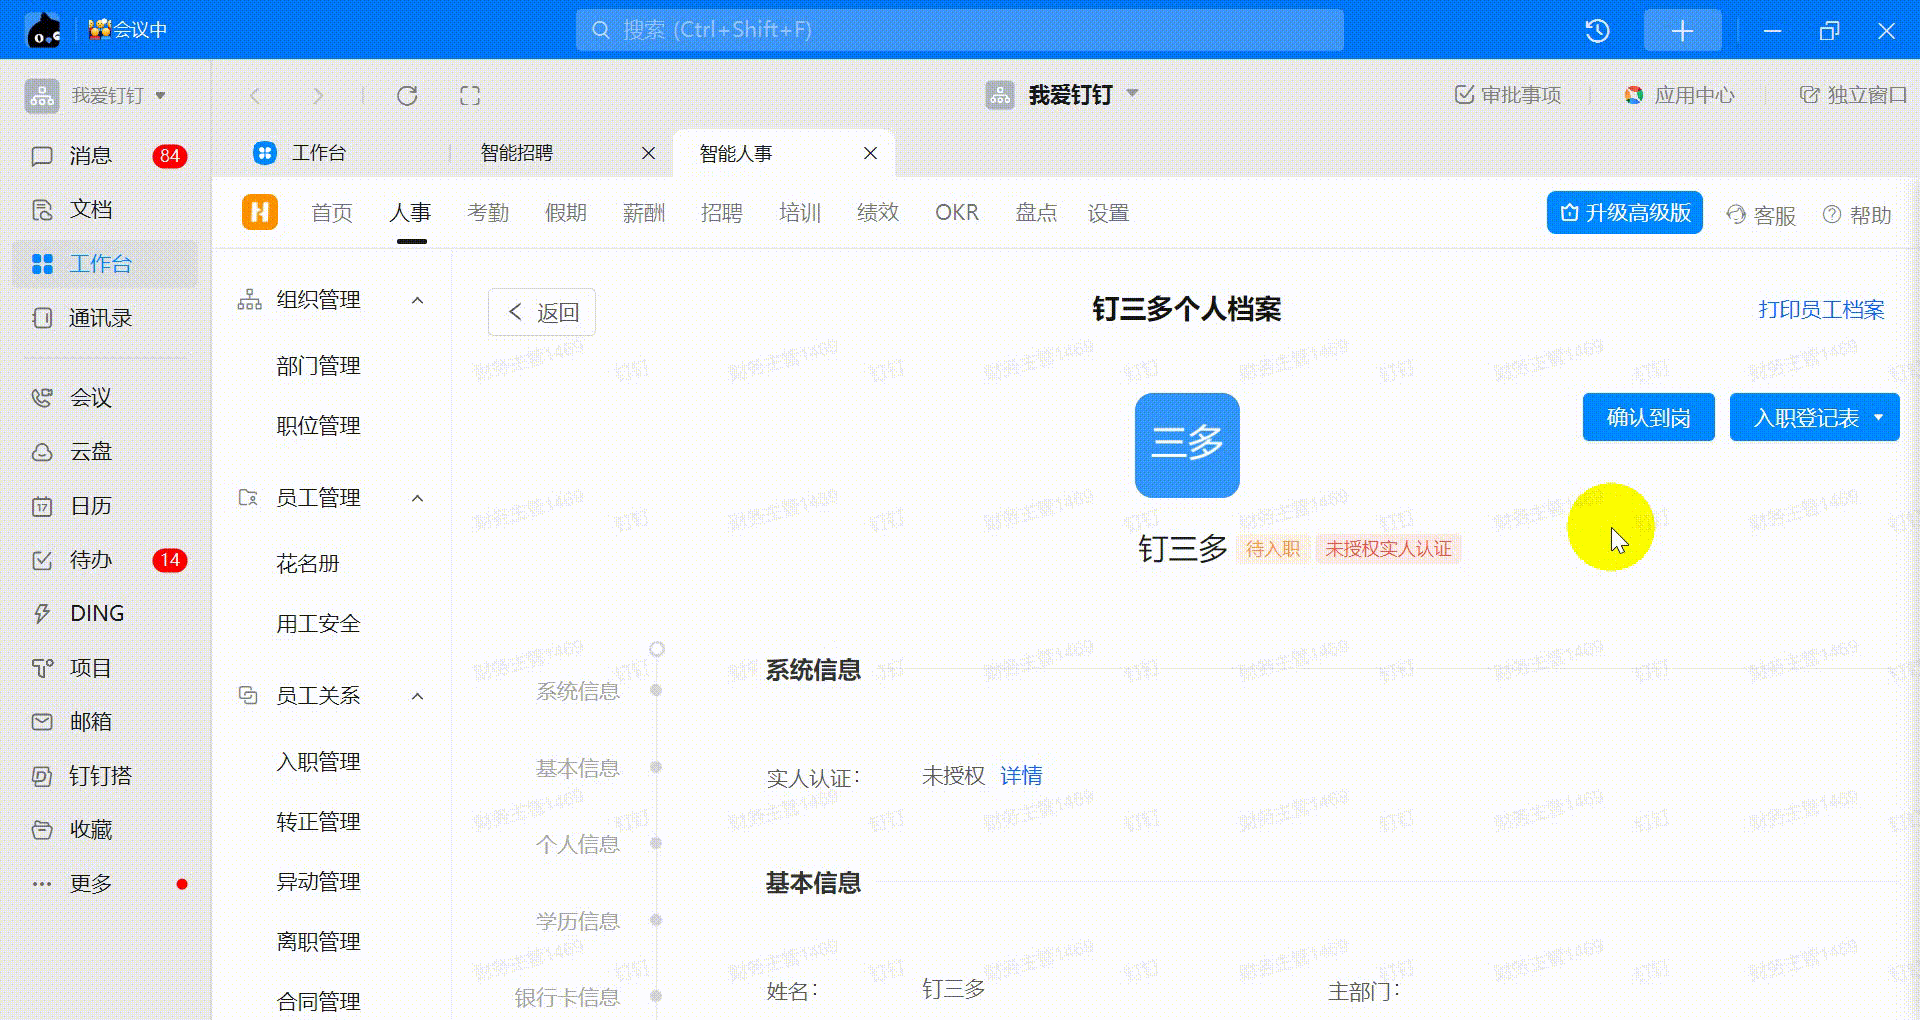The image size is (1920, 1020).
Task: Close the 智能招聘 tab
Action: pyautogui.click(x=648, y=153)
